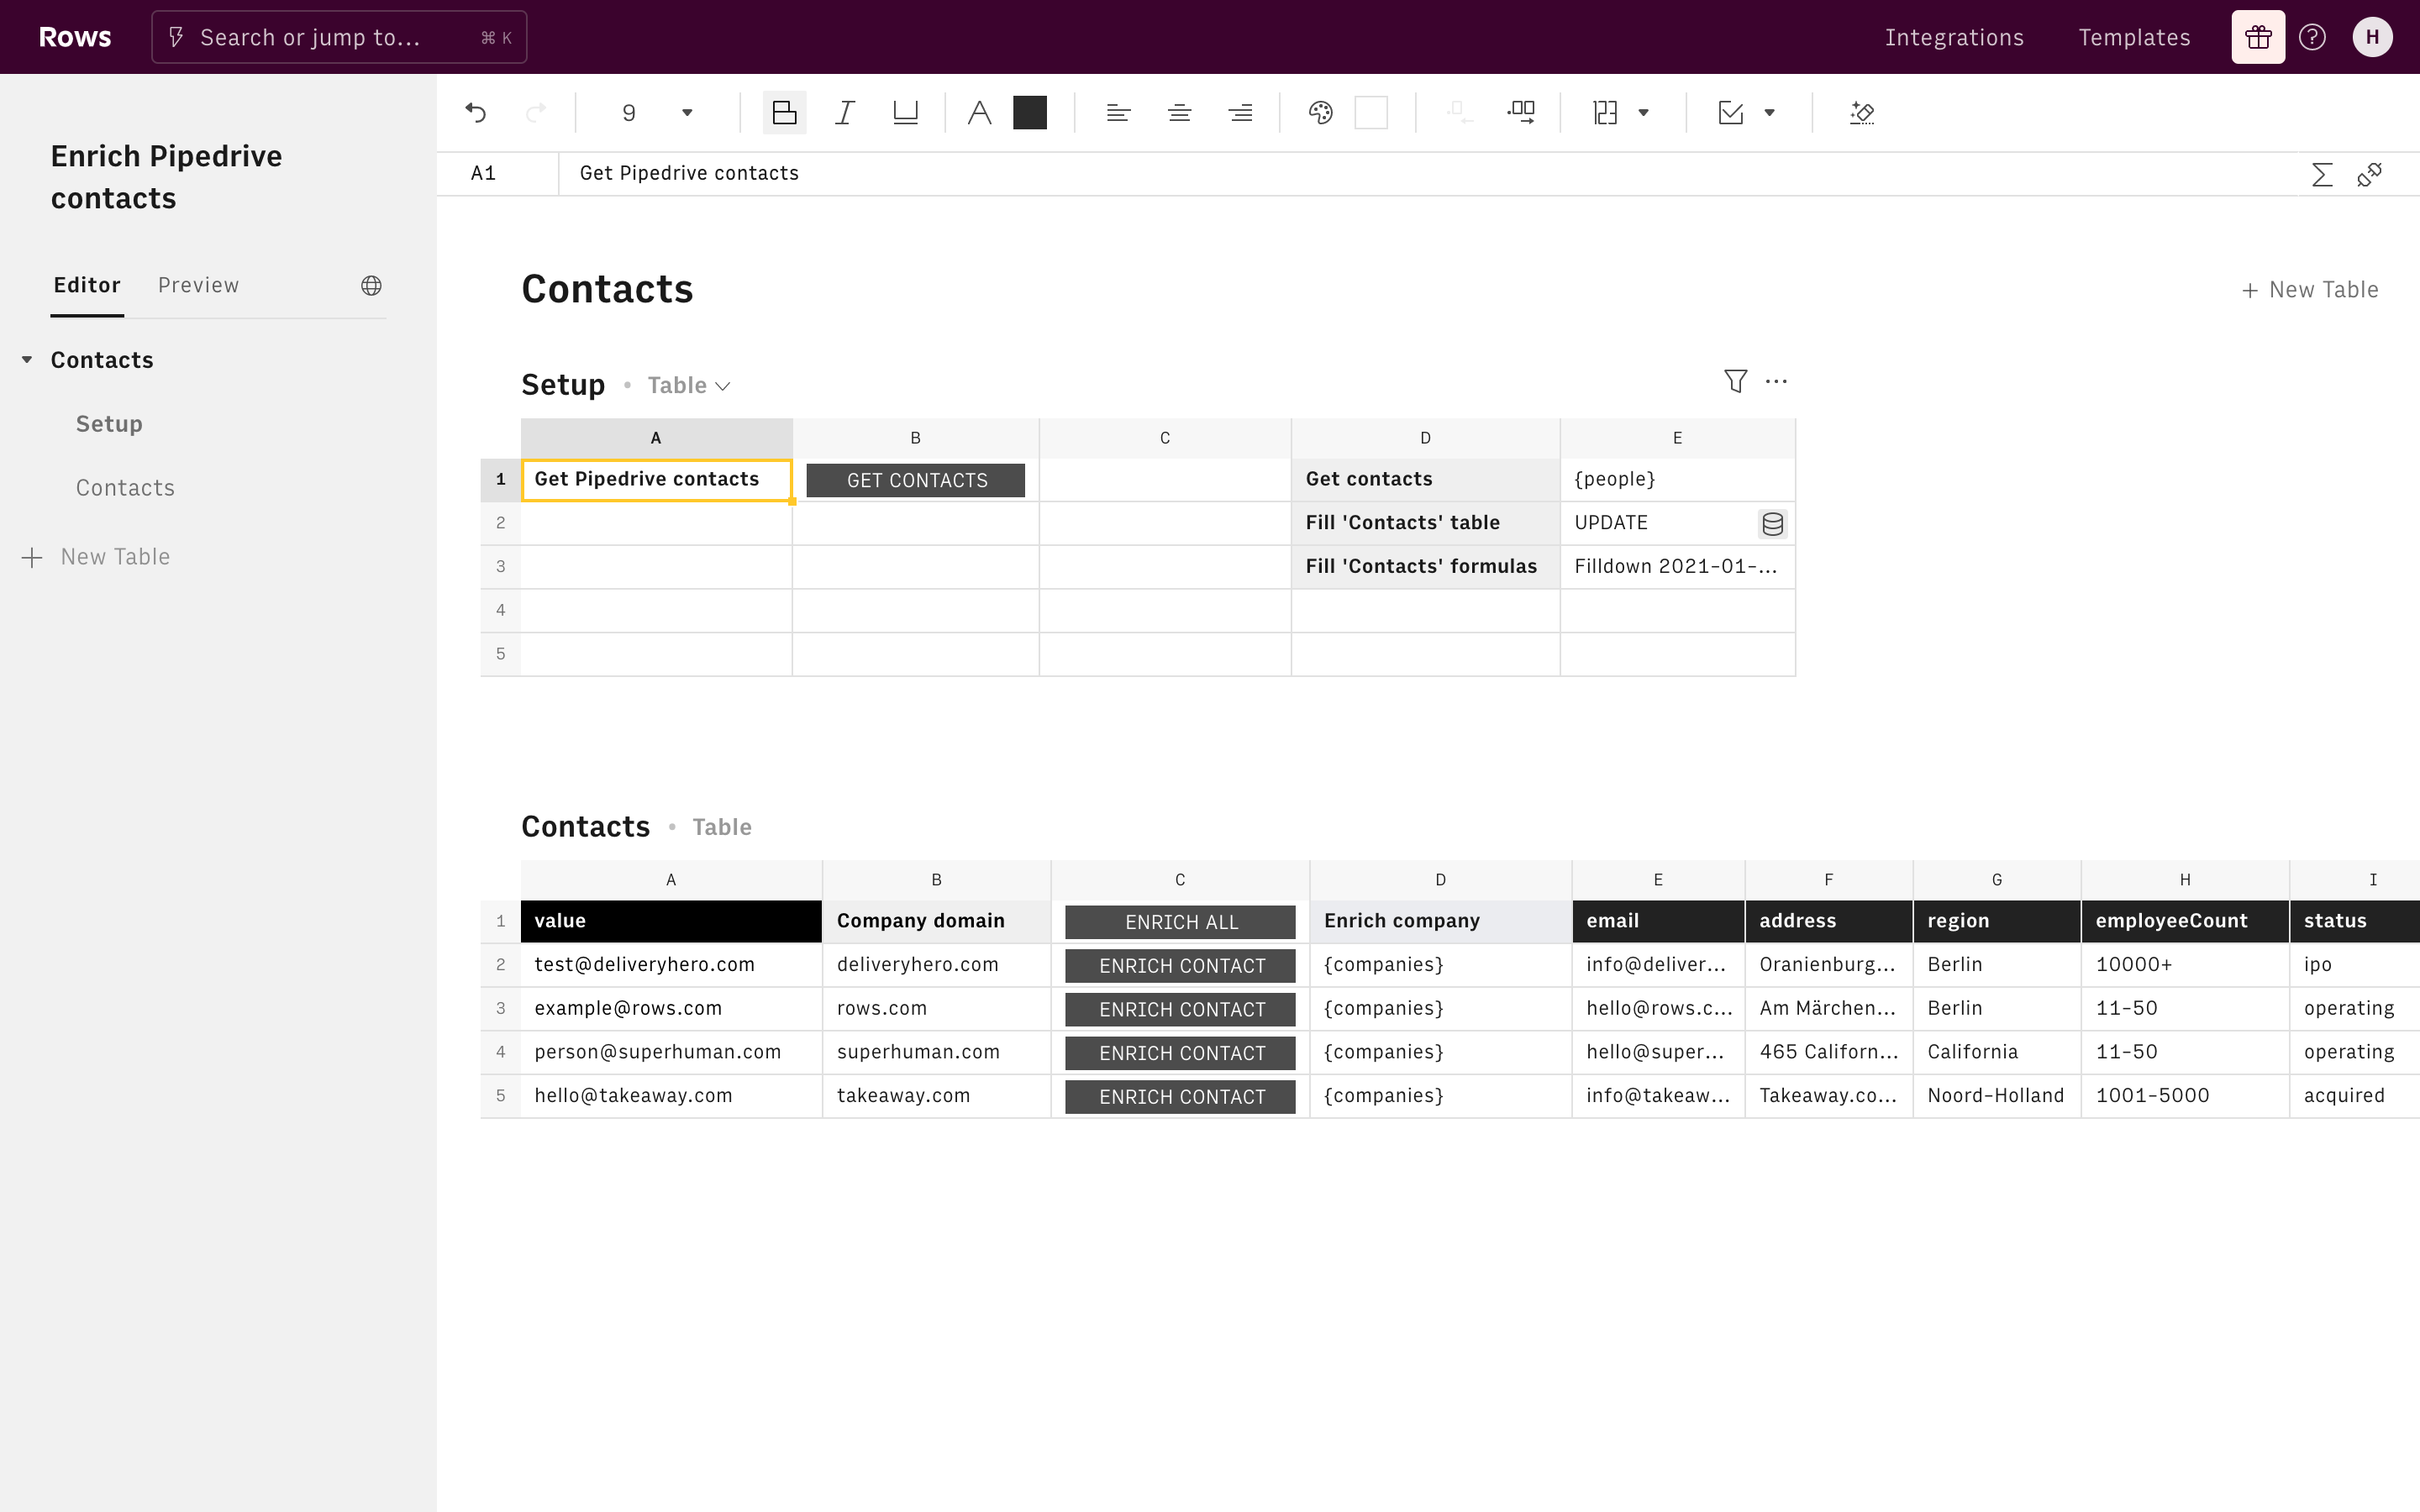Select the '10000+' employeeCount cell
Viewport: 2420px width, 1512px height.
pyautogui.click(x=2184, y=965)
